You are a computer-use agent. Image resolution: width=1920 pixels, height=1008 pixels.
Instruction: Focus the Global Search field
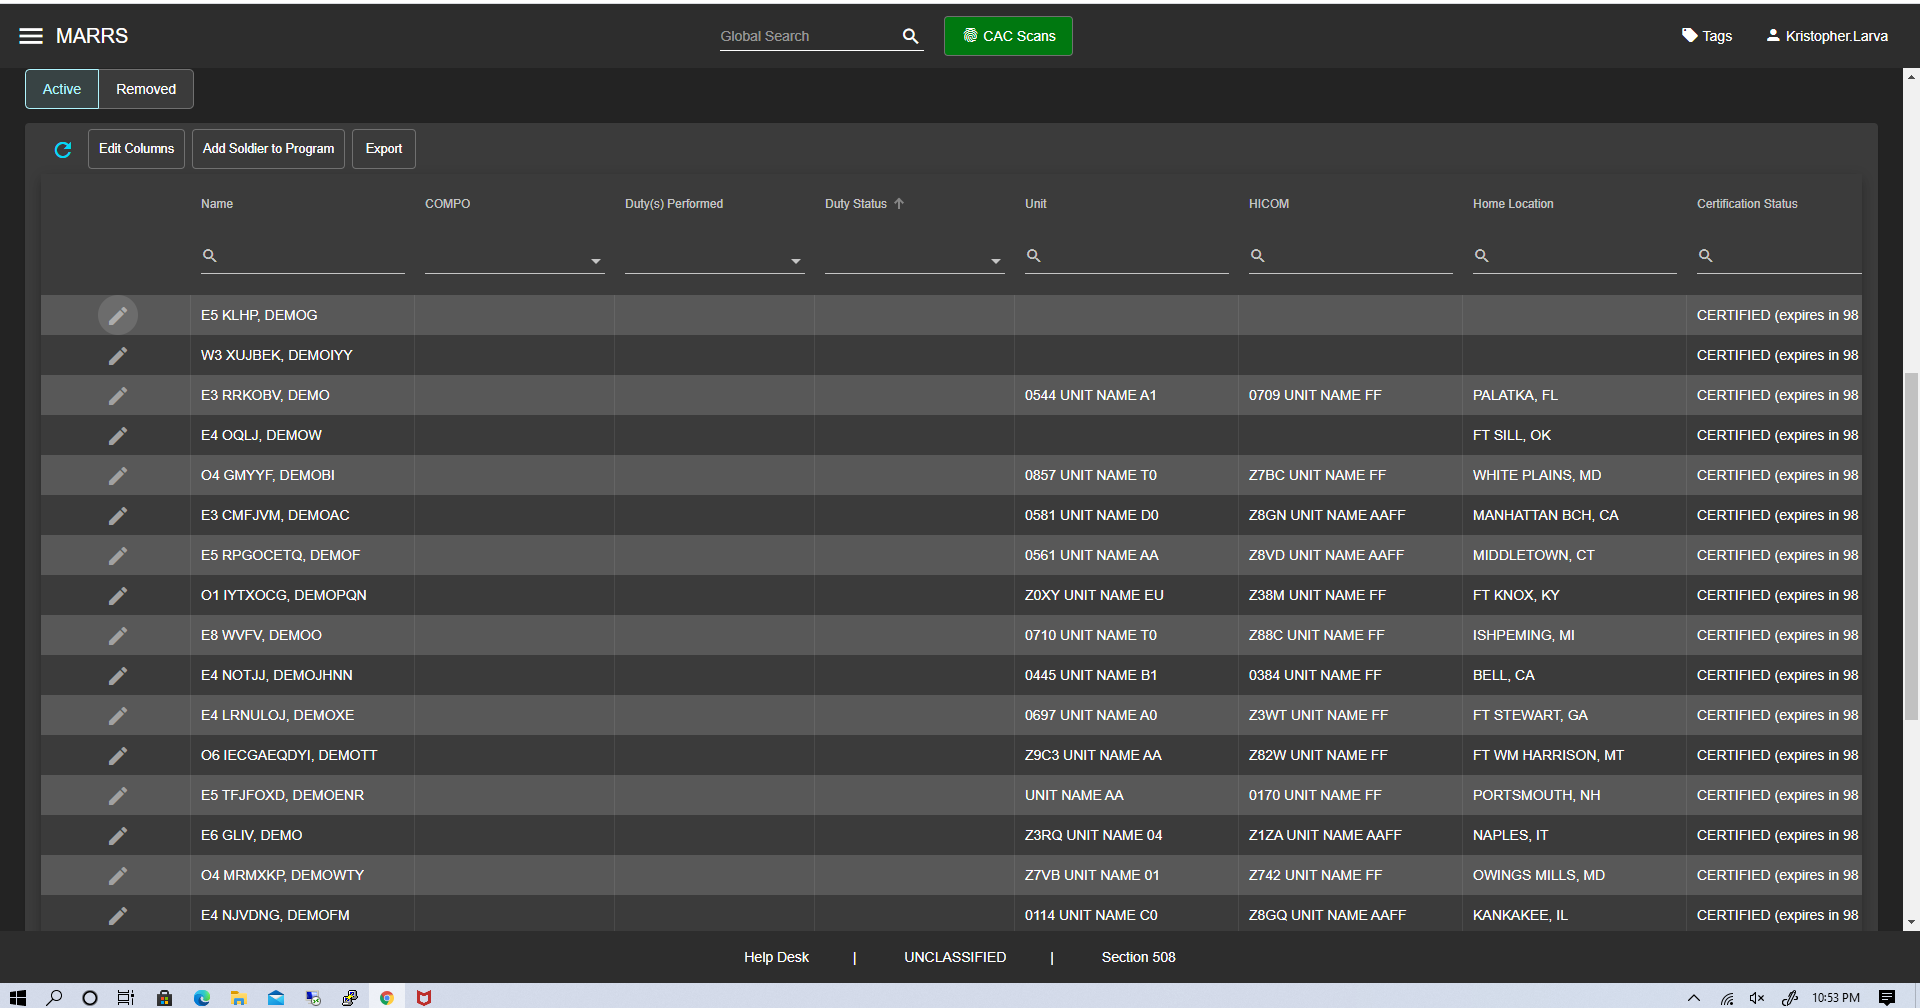pyautogui.click(x=808, y=36)
